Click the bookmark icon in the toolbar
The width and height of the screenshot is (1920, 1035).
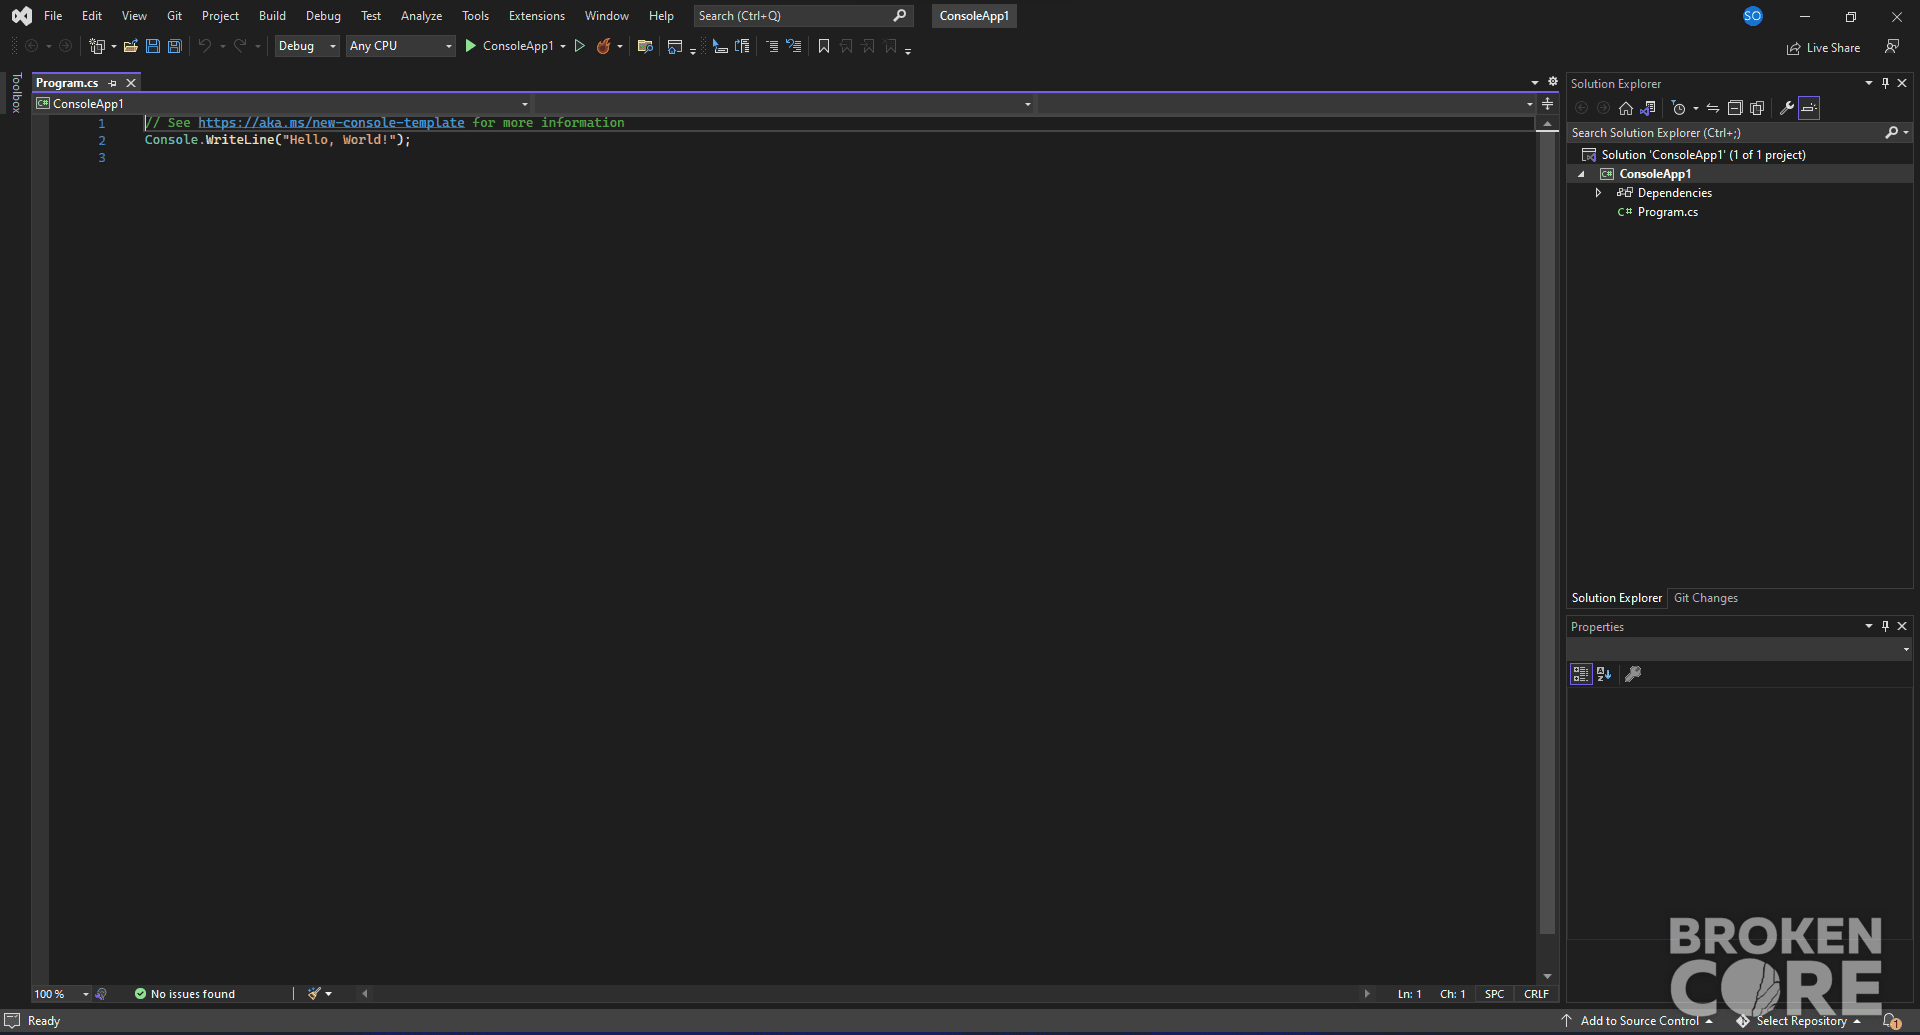(x=824, y=46)
